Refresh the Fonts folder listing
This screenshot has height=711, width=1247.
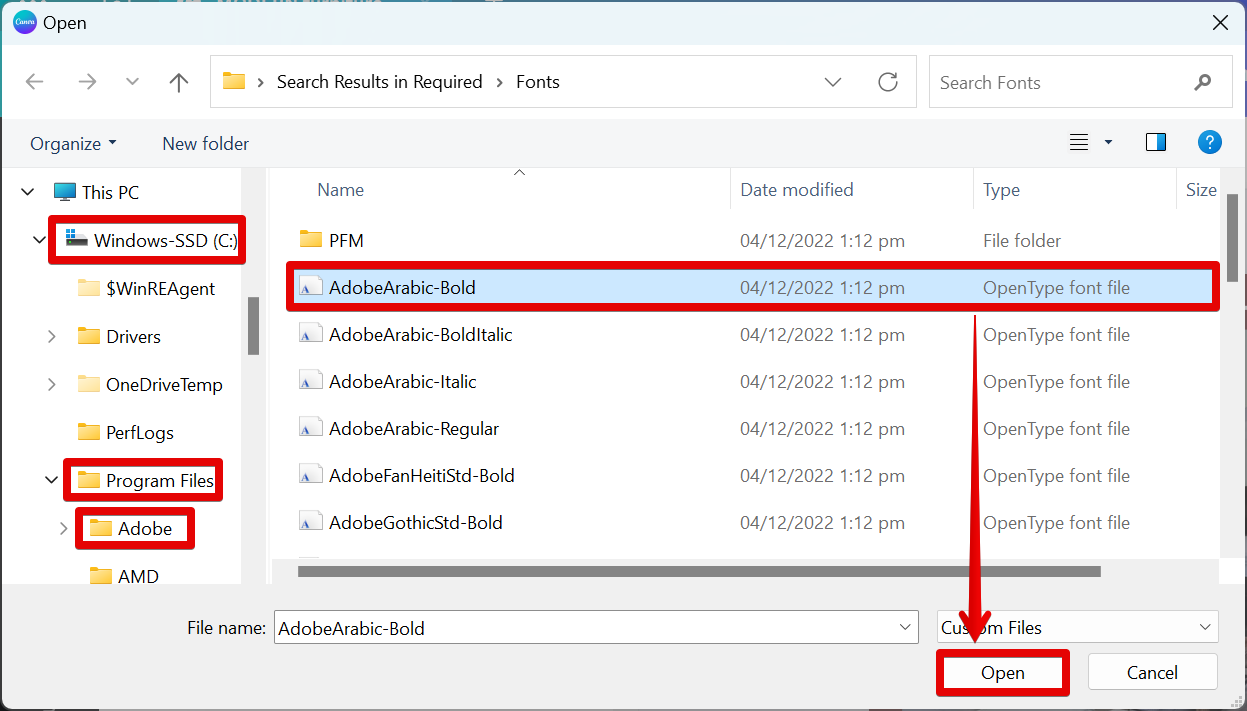(887, 82)
